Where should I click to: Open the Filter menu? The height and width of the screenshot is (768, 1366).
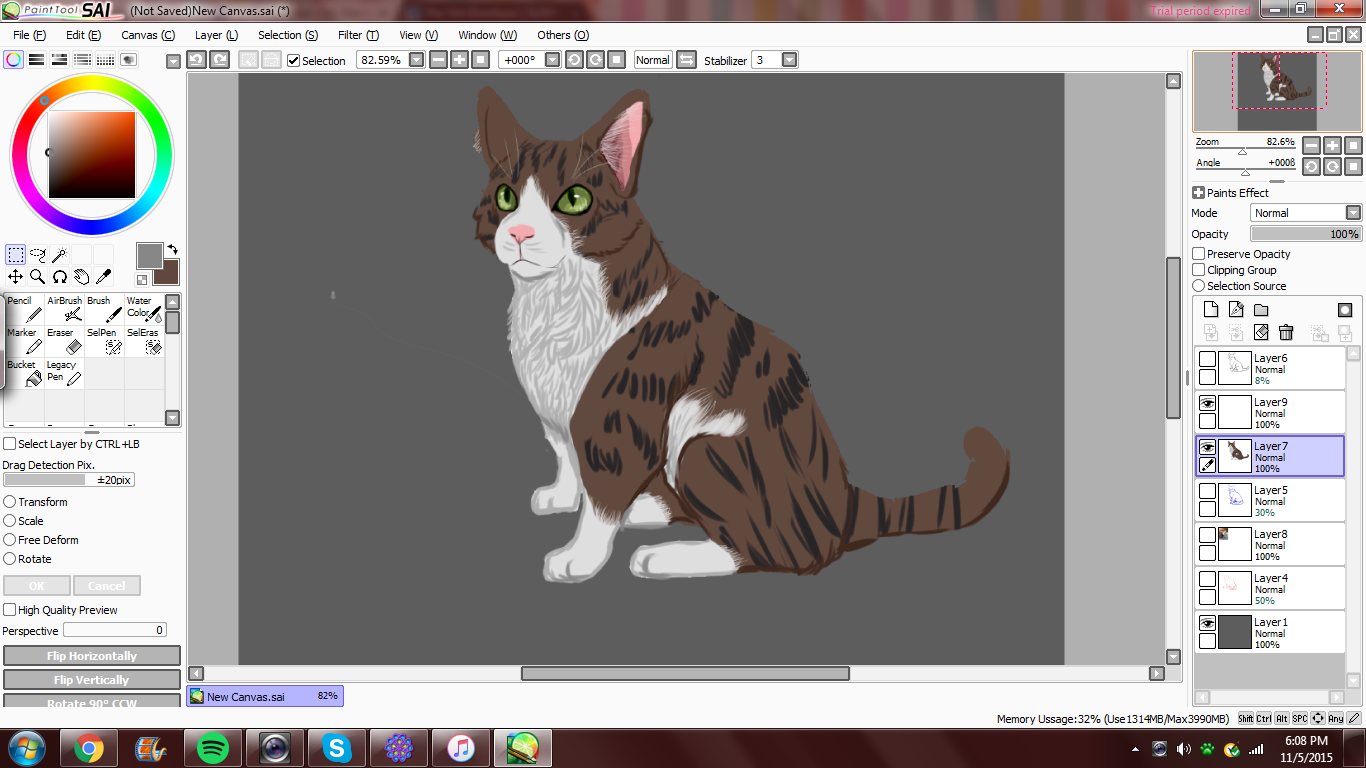pyautogui.click(x=357, y=35)
